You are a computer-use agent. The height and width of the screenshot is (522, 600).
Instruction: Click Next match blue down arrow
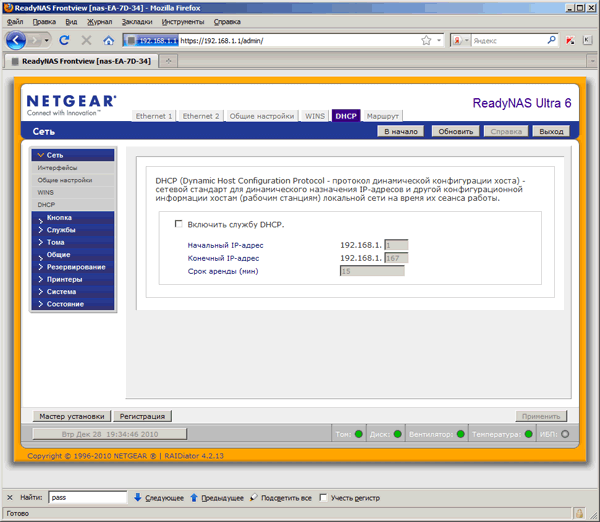pos(138,498)
